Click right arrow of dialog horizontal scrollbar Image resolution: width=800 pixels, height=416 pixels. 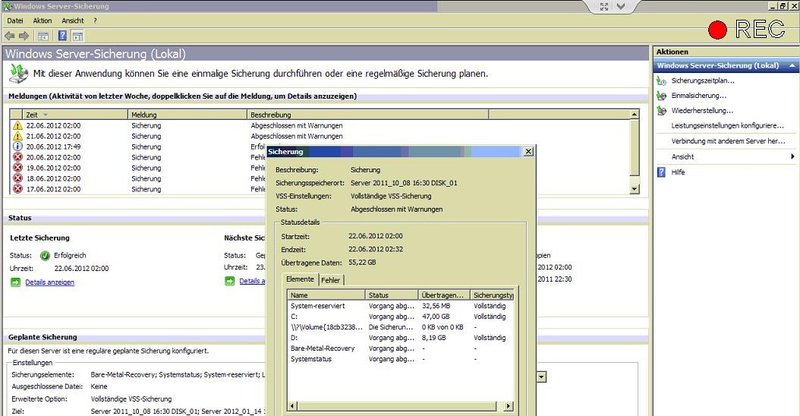[x=508, y=406]
